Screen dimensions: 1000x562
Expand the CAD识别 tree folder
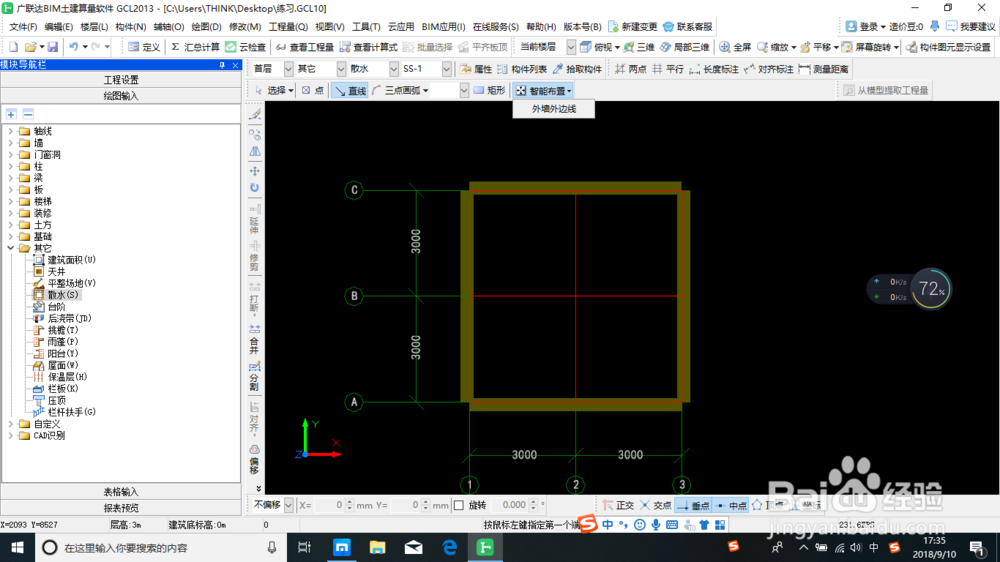(x=10, y=436)
